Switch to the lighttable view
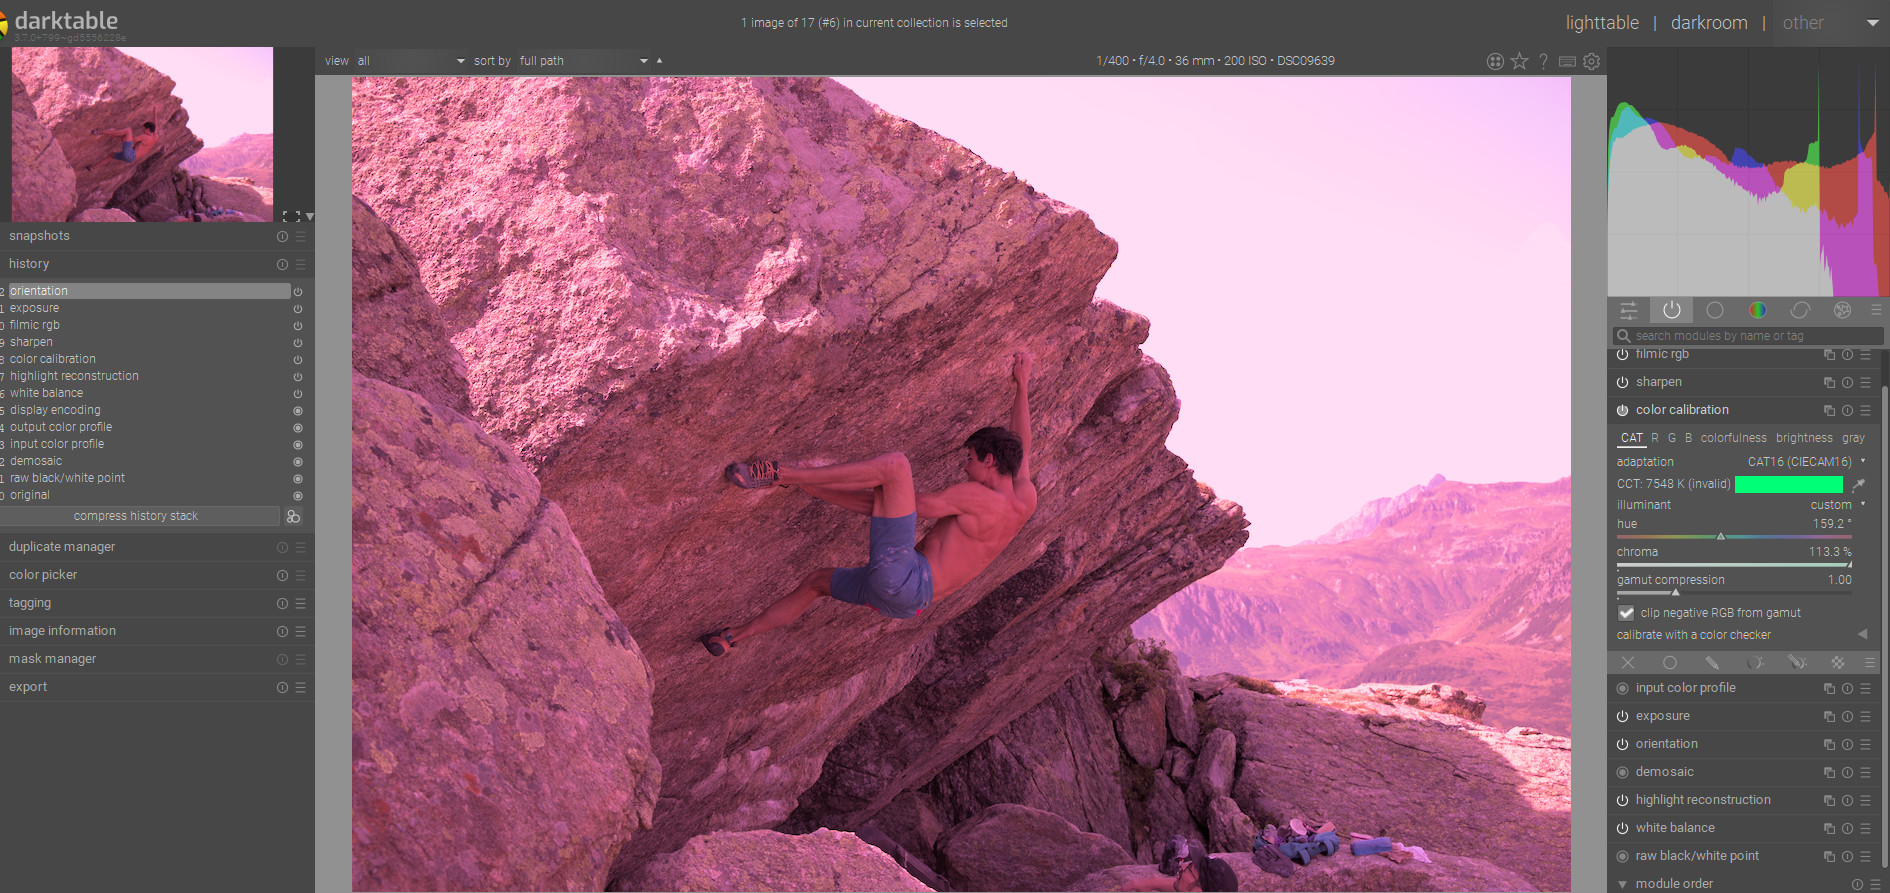 pyautogui.click(x=1601, y=23)
